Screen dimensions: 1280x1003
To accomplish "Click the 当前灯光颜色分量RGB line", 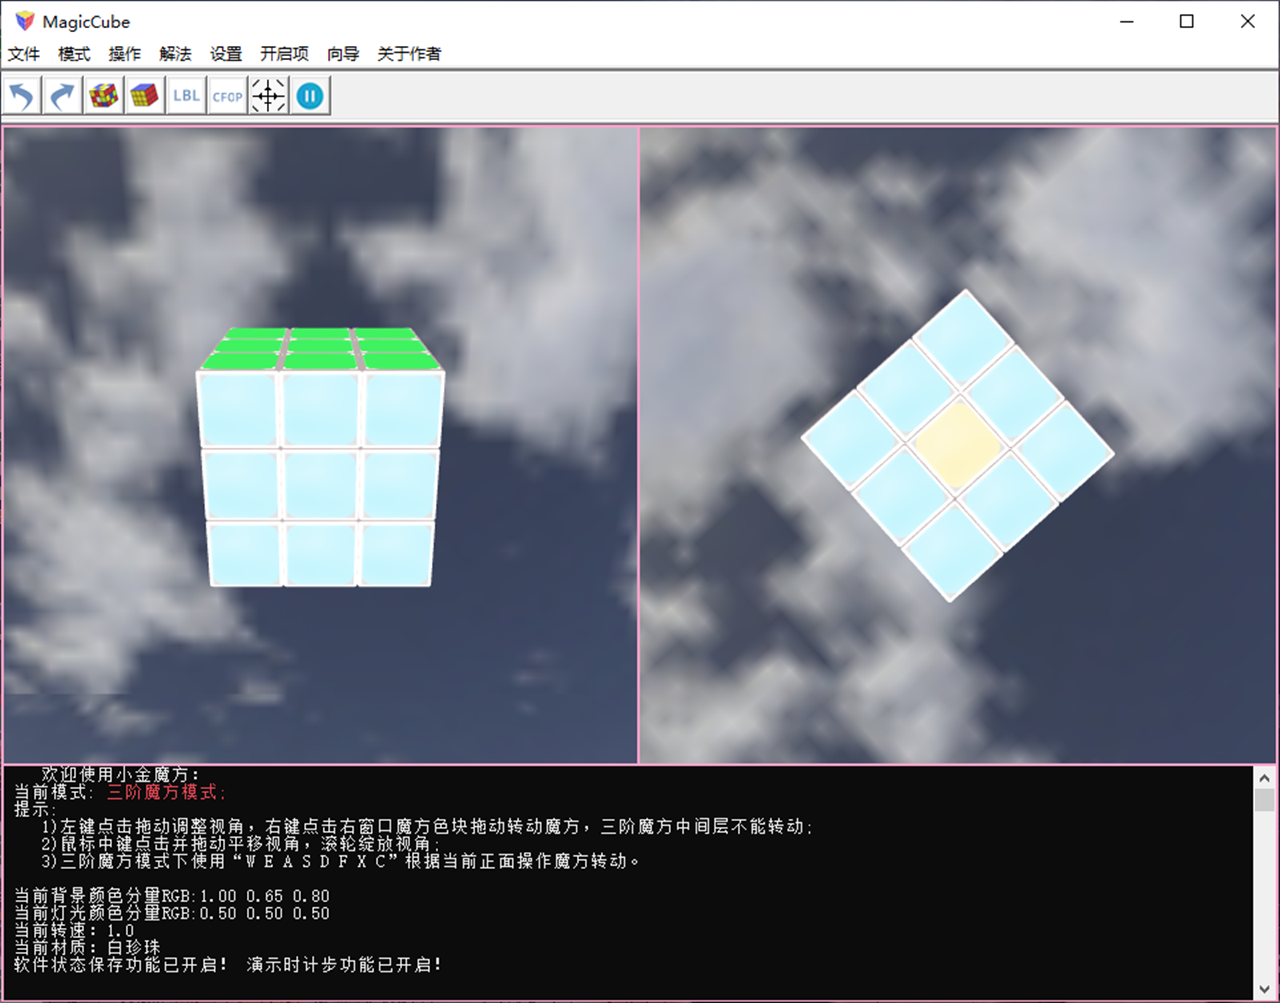I will (172, 913).
